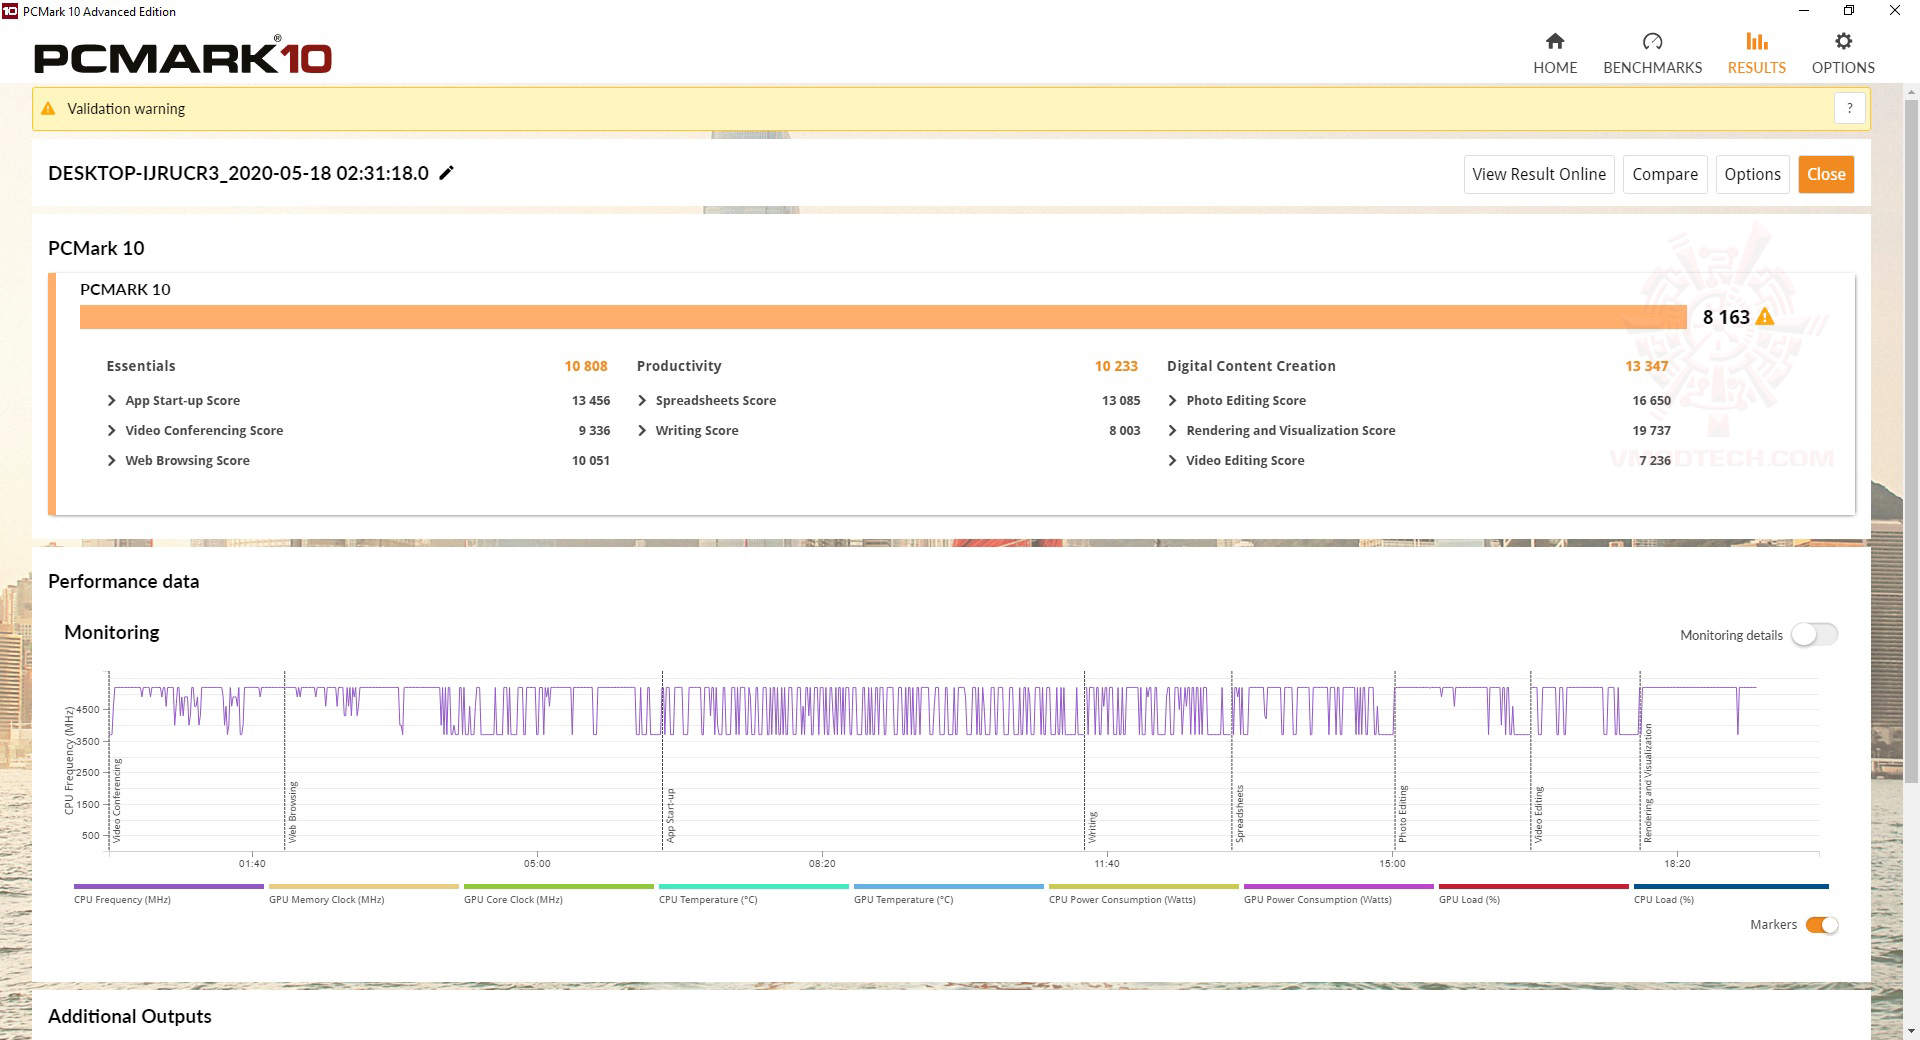Click the PCMark 10 logo
The height and width of the screenshot is (1040, 1920).
[x=183, y=55]
